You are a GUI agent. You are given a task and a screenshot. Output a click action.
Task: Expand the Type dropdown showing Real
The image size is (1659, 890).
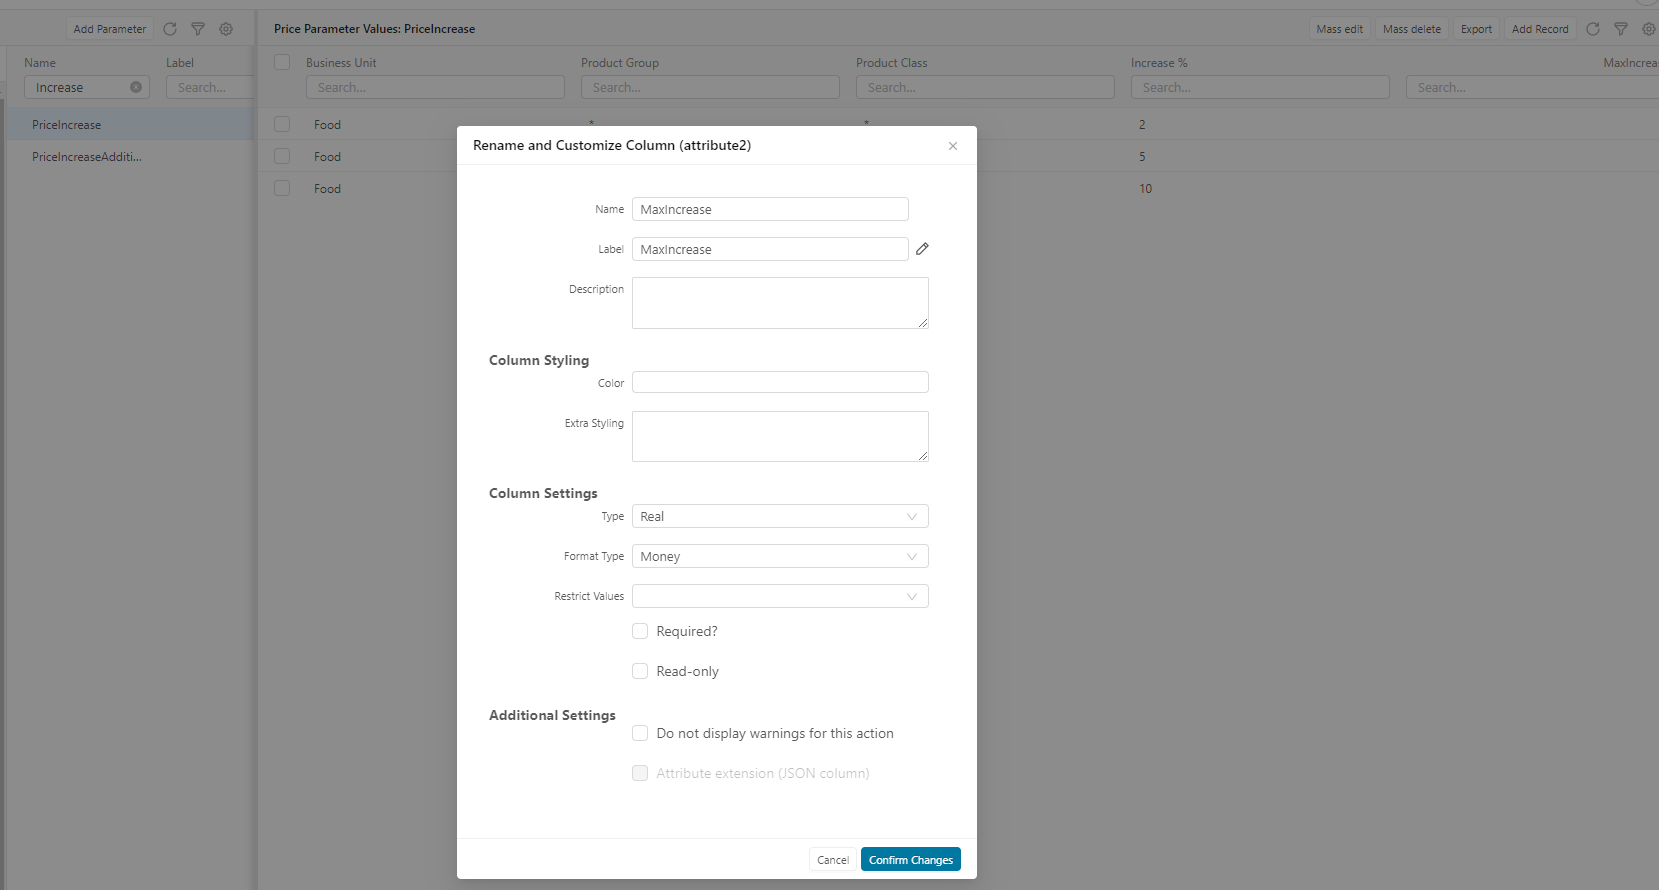click(780, 516)
